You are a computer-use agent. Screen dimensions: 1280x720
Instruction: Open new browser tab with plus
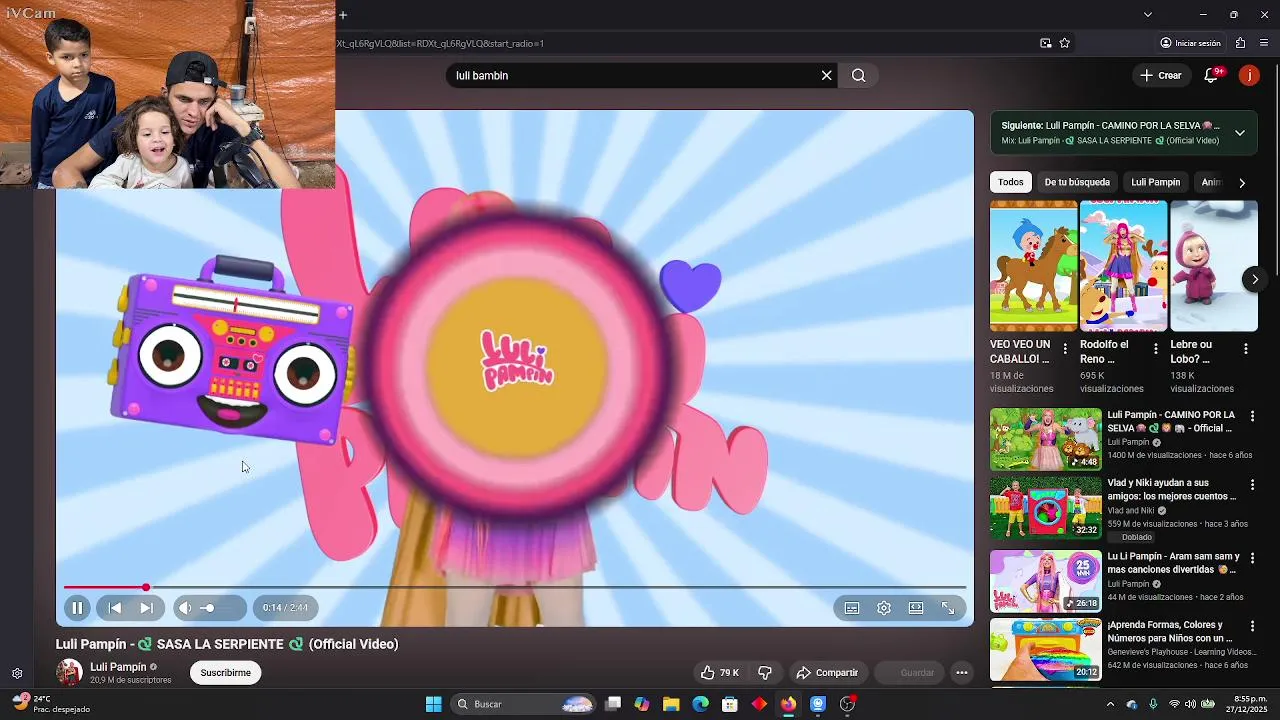point(343,15)
